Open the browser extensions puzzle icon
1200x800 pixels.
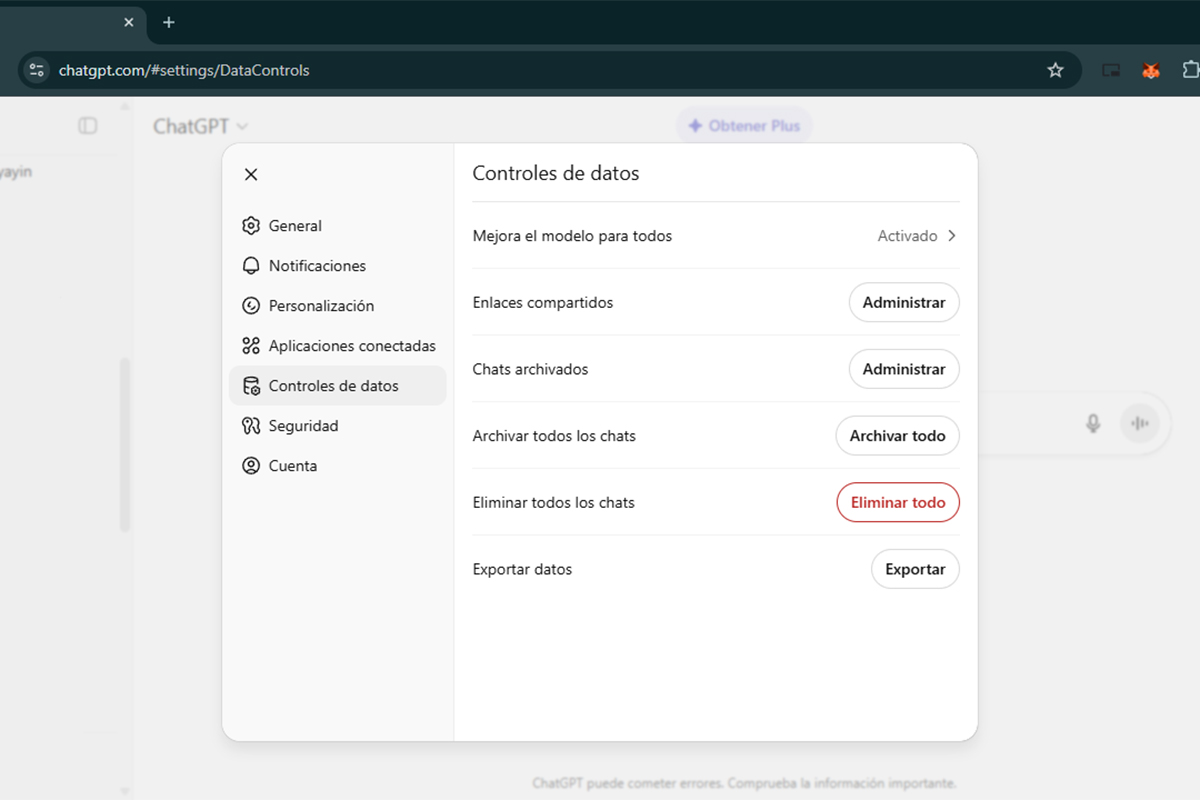coord(1190,70)
